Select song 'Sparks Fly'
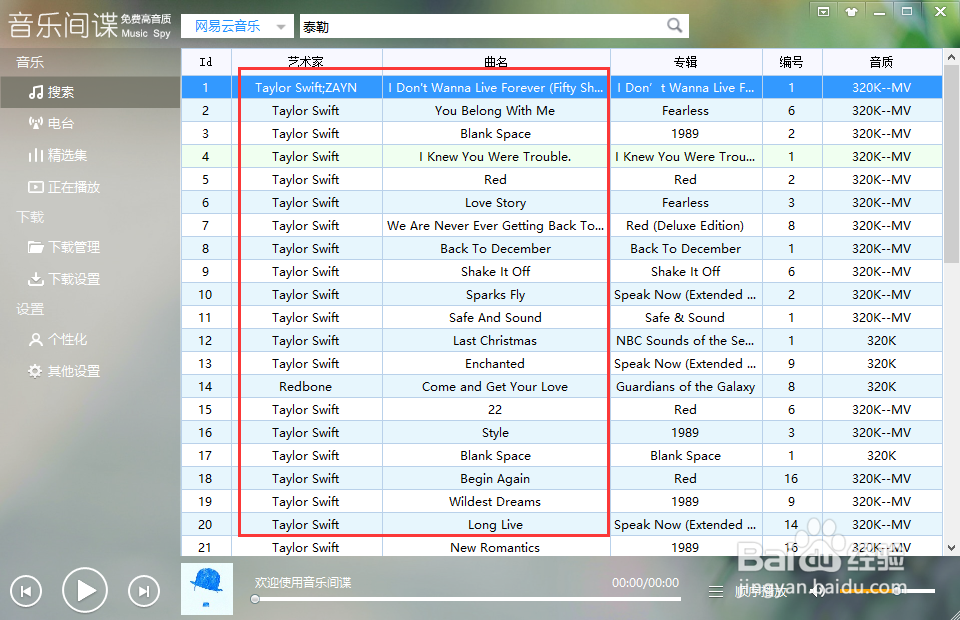This screenshot has width=960, height=620. (x=495, y=295)
